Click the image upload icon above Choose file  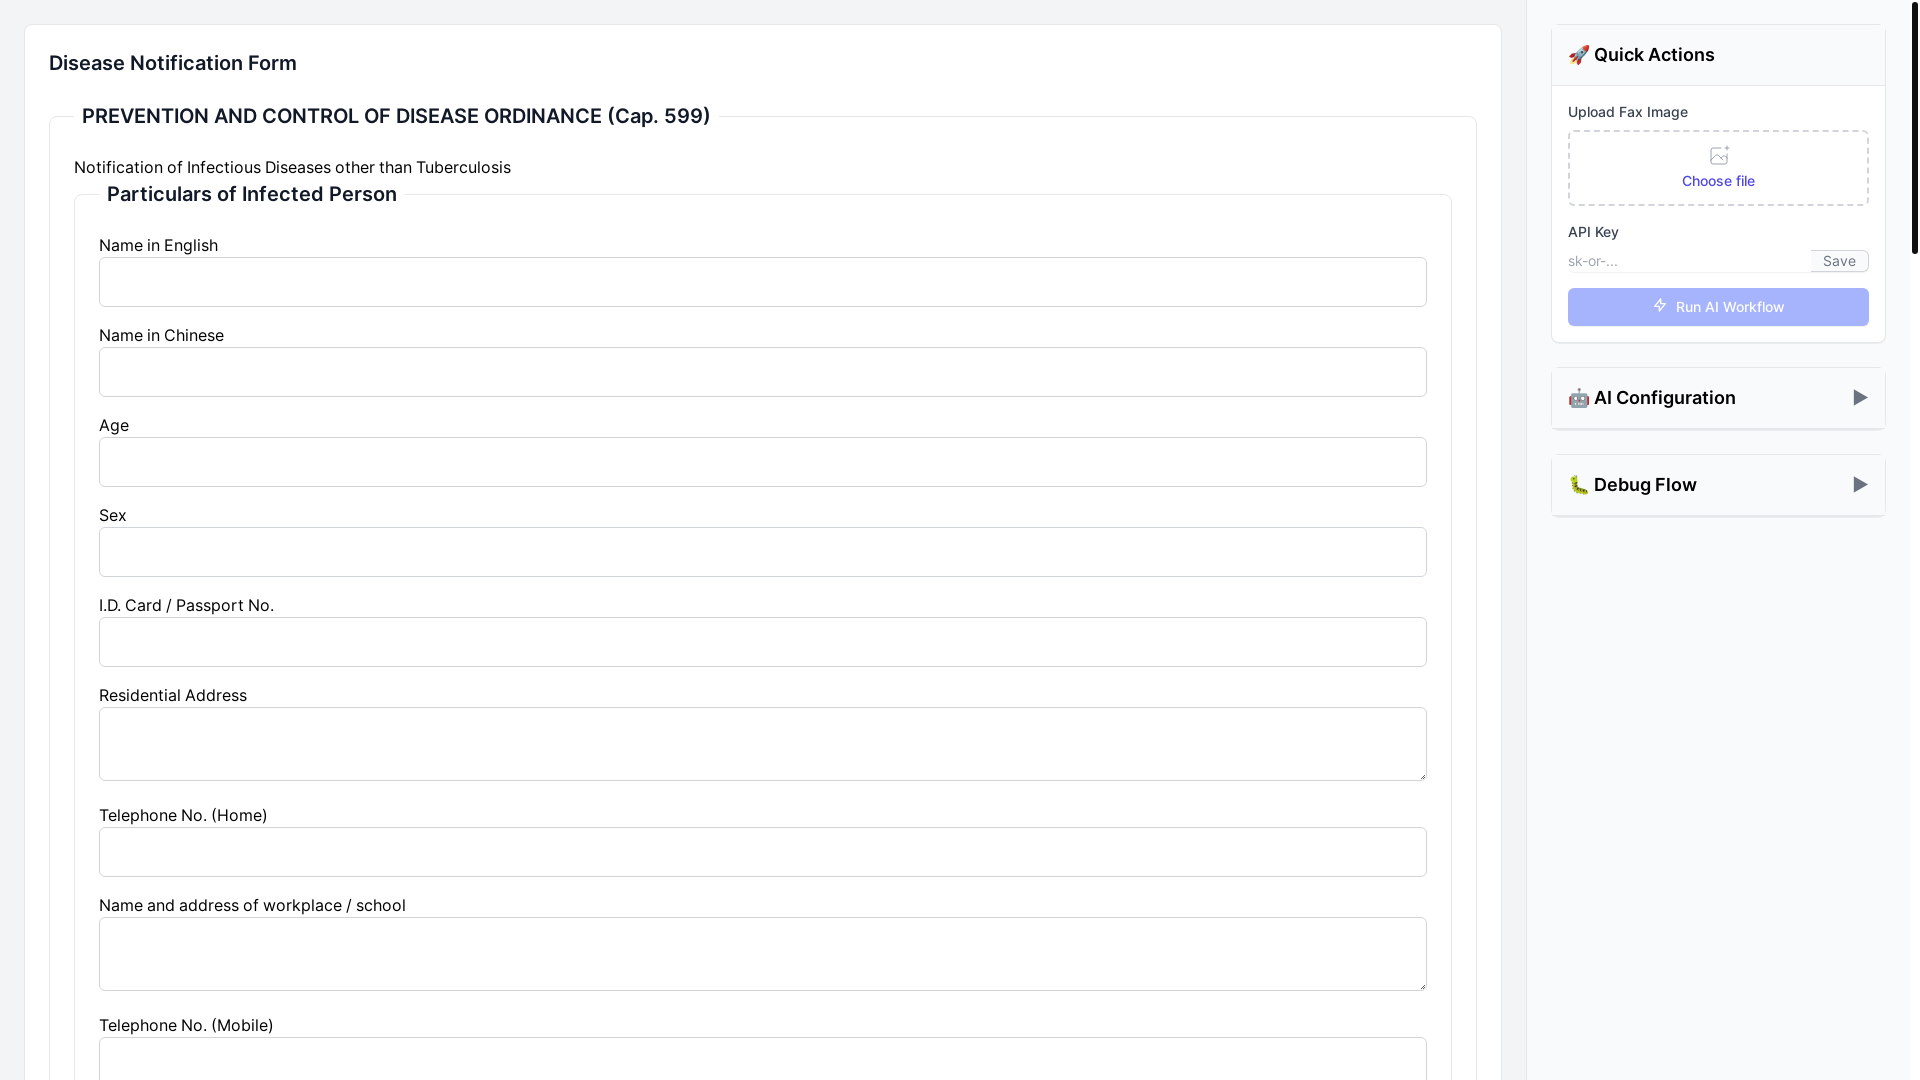click(1719, 155)
